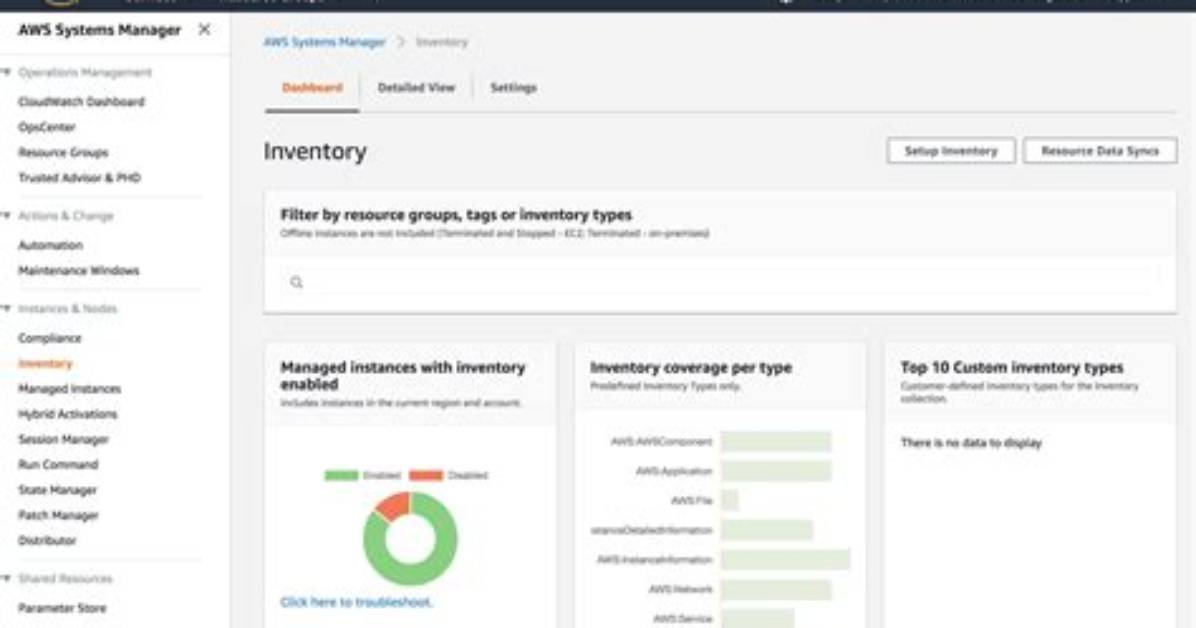Click the AWS:InstanceInformation coverage bar
Screen dimensions: 1196x628
pos(785,559)
